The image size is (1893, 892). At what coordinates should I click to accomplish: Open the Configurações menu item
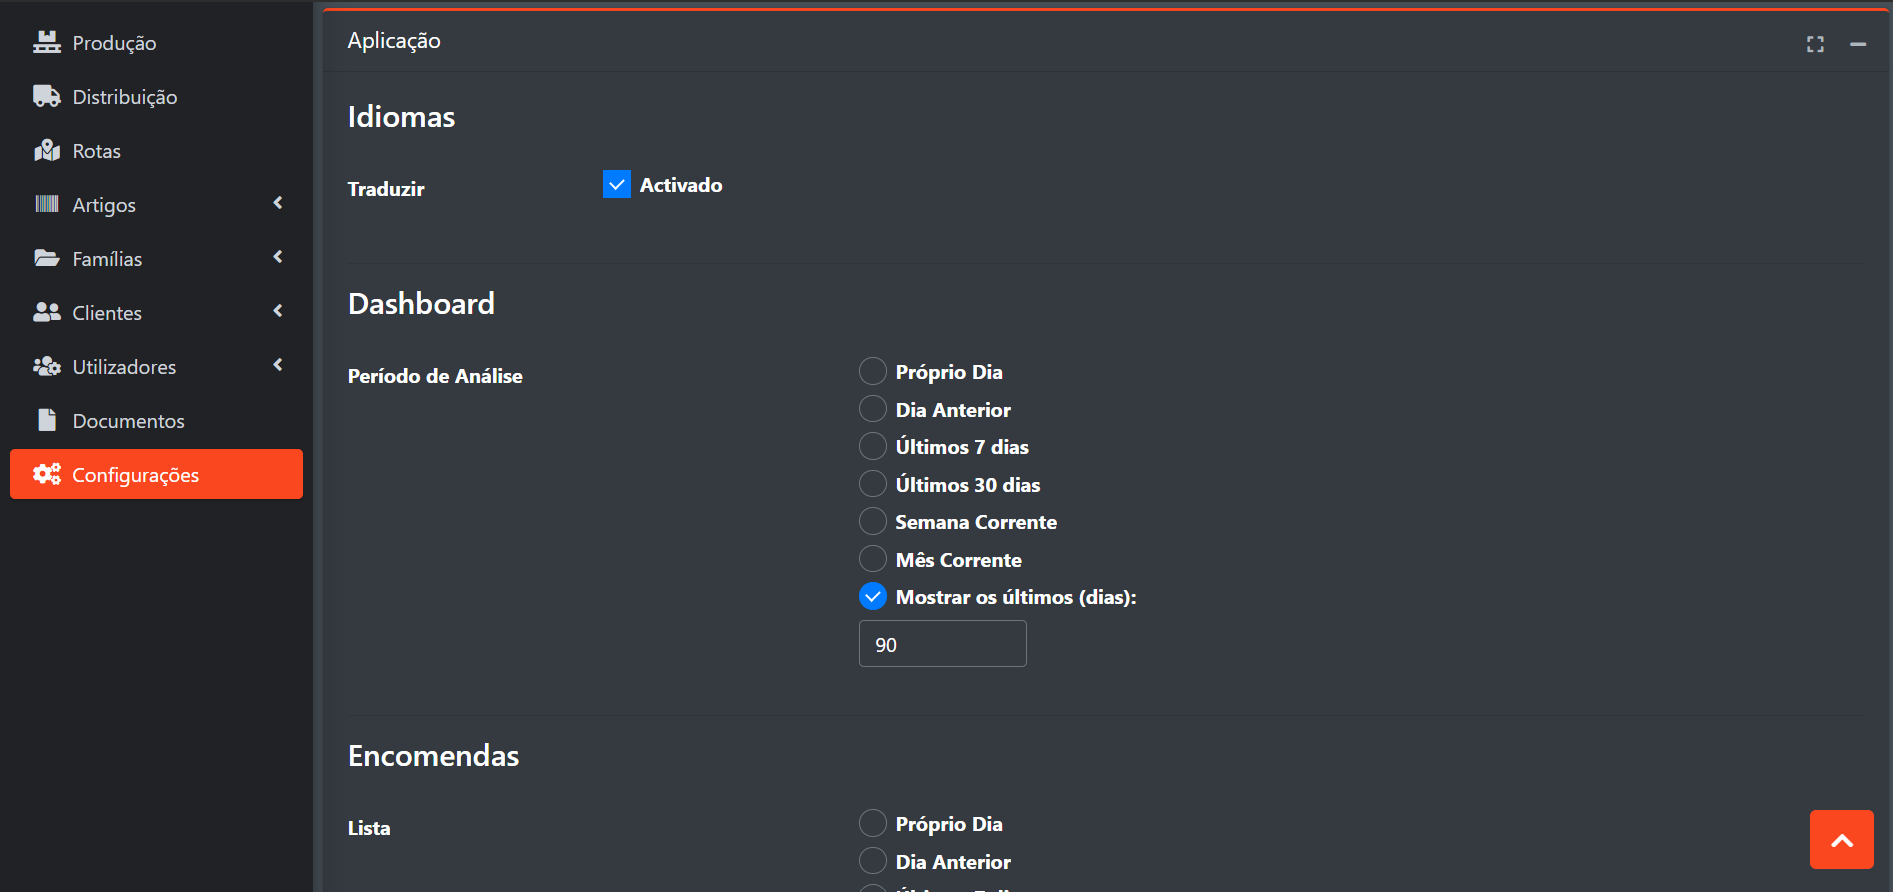[156, 474]
